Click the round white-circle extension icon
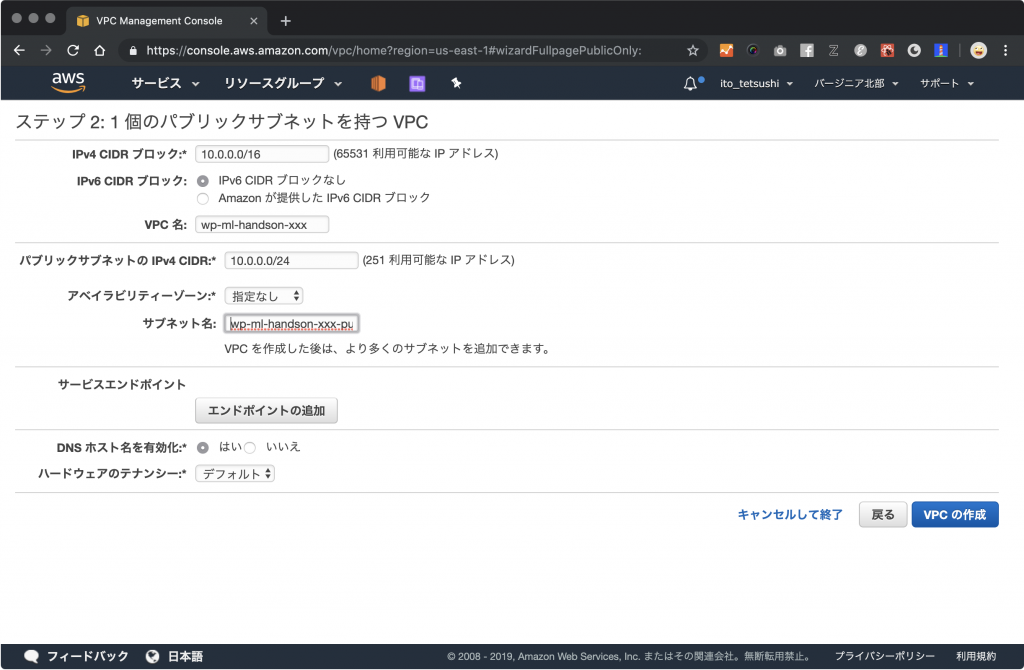Image resolution: width=1024 pixels, height=670 pixels. (914, 50)
